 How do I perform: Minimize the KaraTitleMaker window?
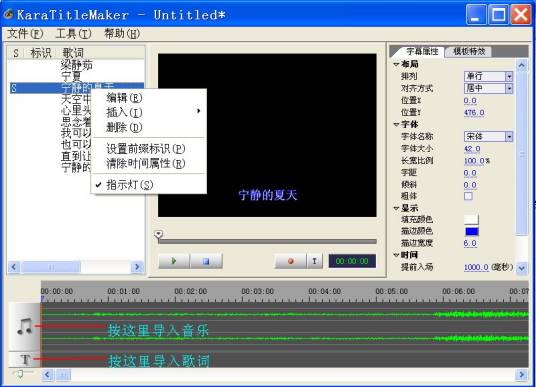[x=475, y=15]
